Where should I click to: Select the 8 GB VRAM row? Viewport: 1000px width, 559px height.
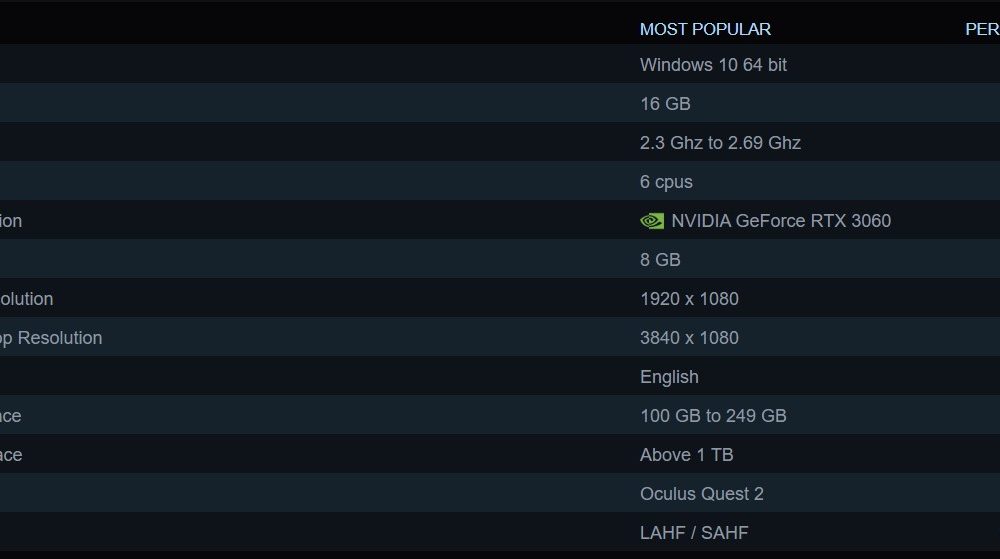(x=500, y=259)
